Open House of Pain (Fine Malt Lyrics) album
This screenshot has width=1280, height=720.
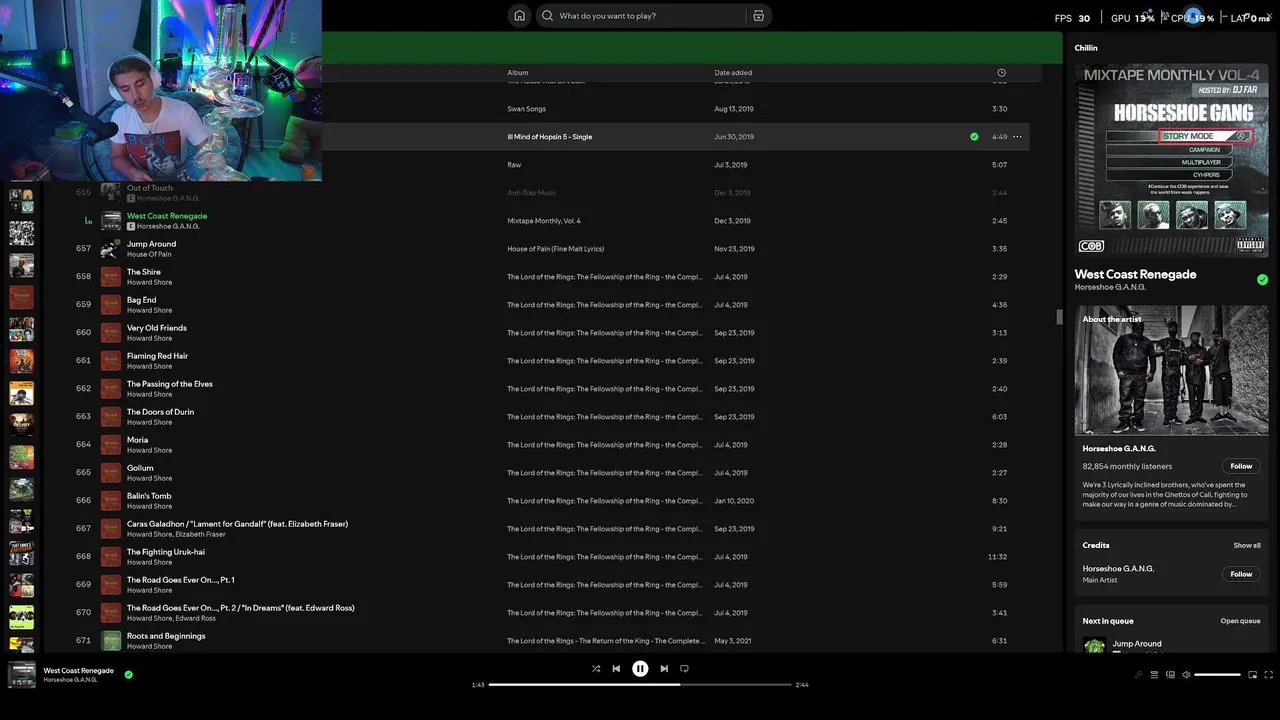tap(555, 249)
